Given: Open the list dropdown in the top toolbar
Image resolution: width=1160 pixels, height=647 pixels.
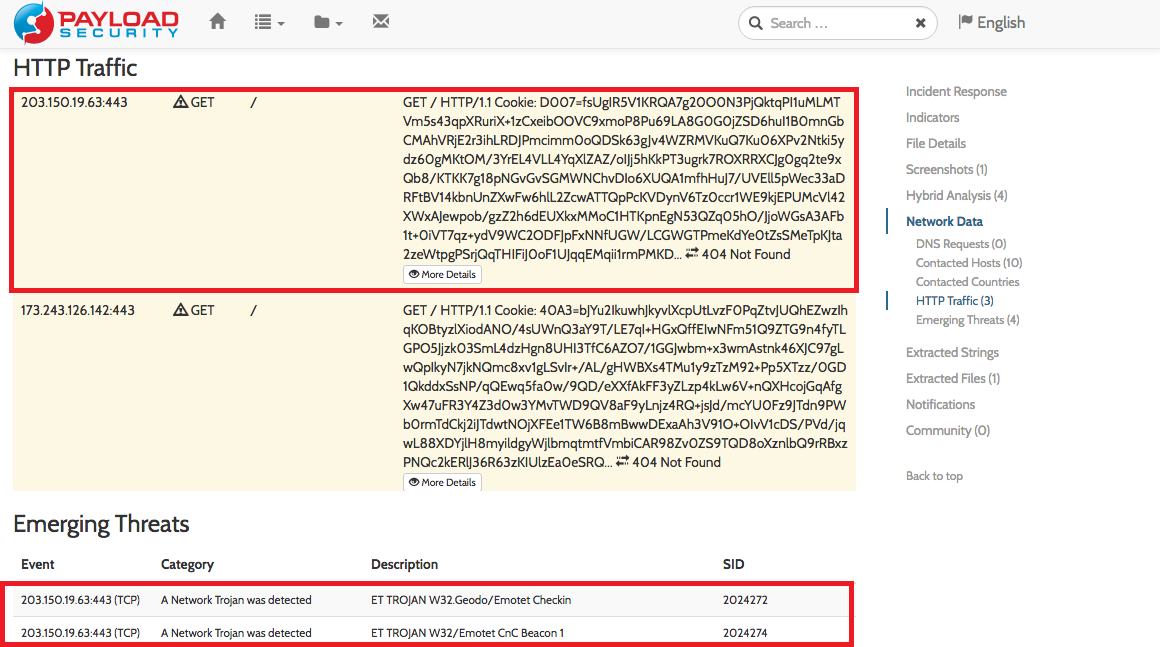Looking at the screenshot, I should pos(268,20).
